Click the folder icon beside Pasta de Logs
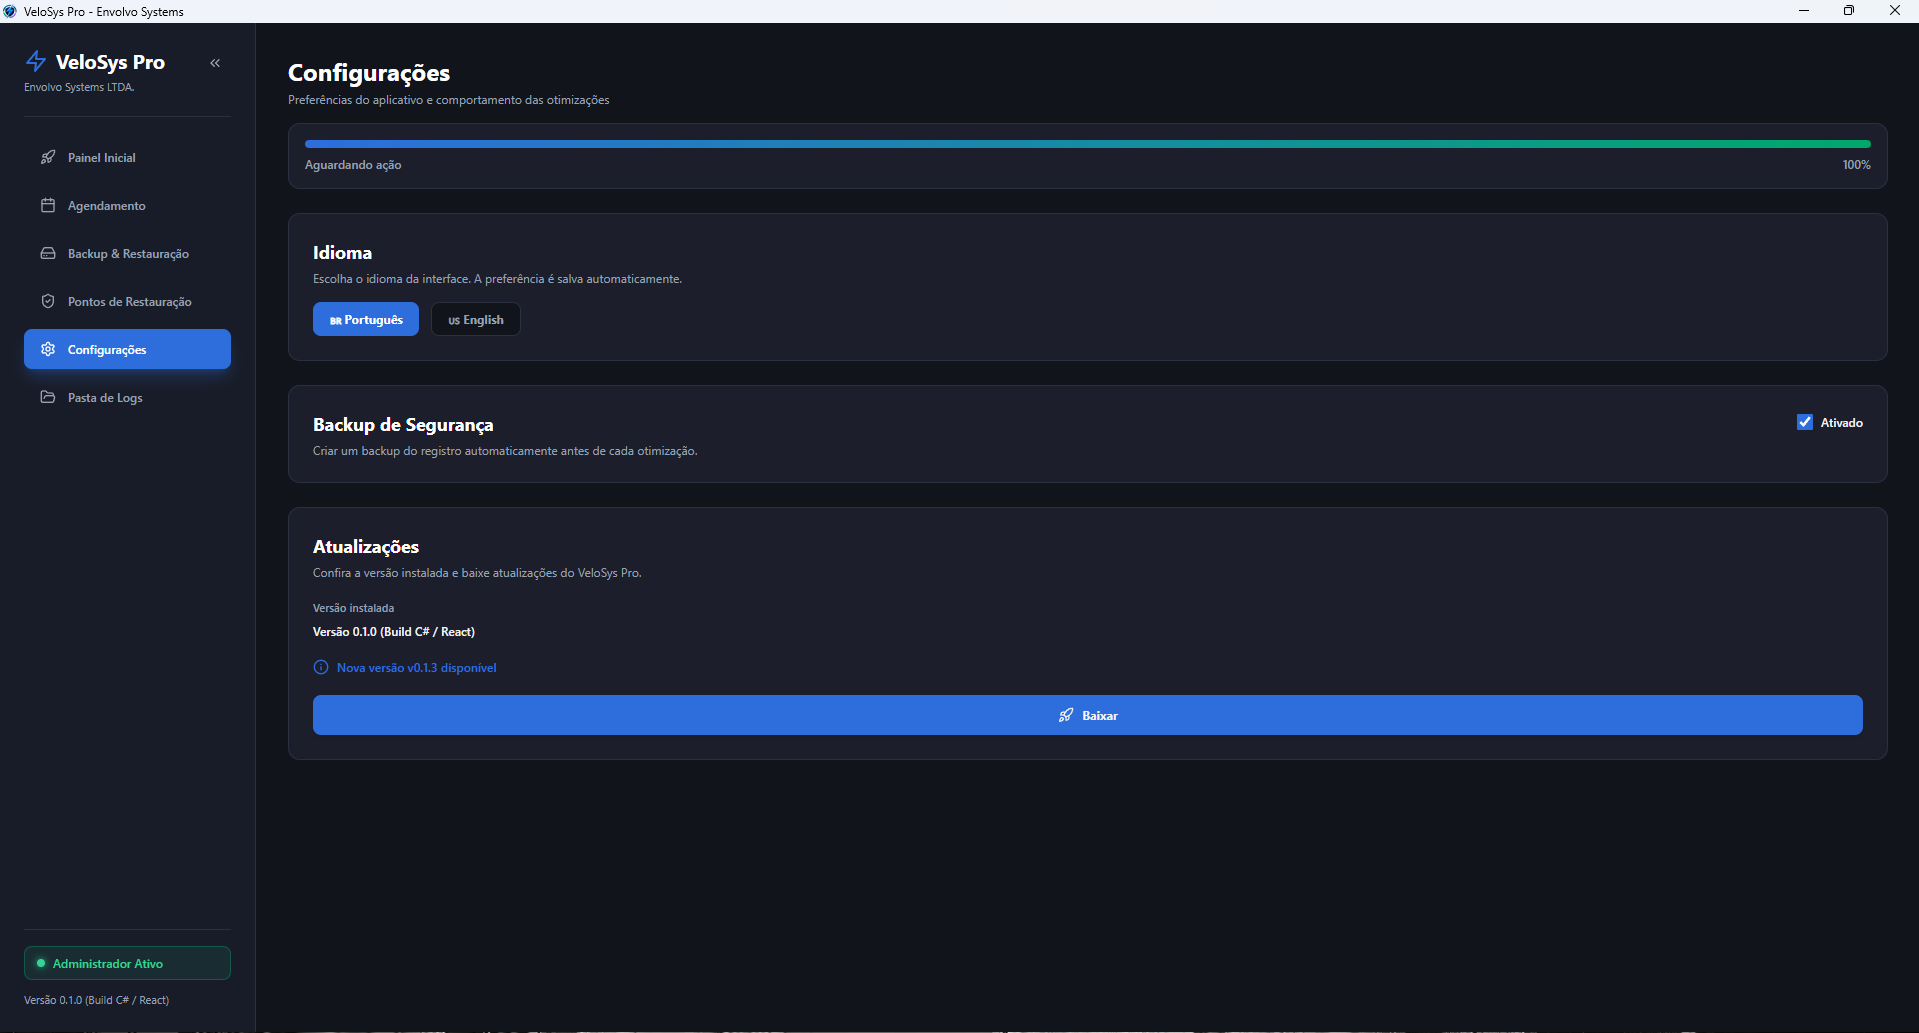 pos(48,397)
